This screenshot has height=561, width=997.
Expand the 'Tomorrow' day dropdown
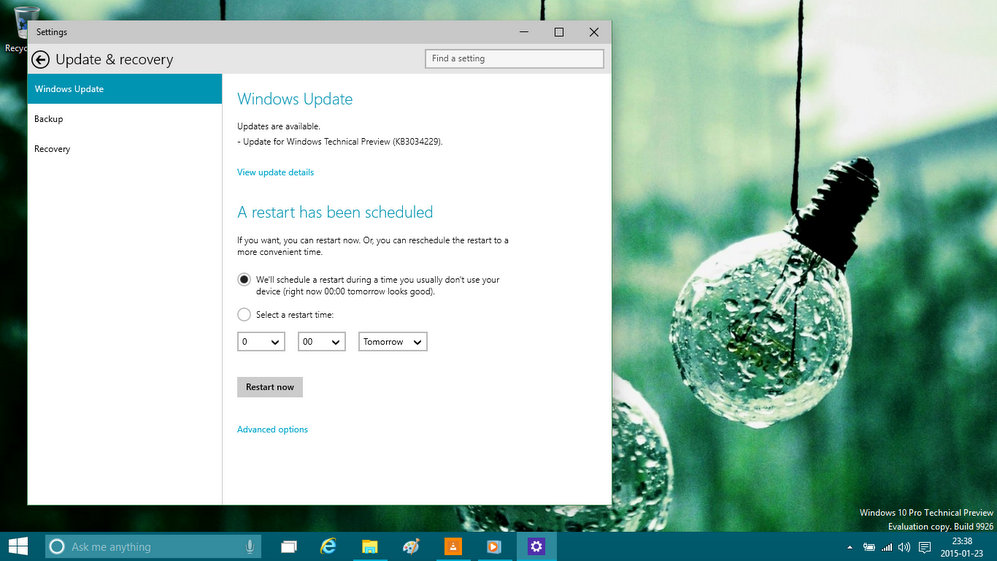393,342
